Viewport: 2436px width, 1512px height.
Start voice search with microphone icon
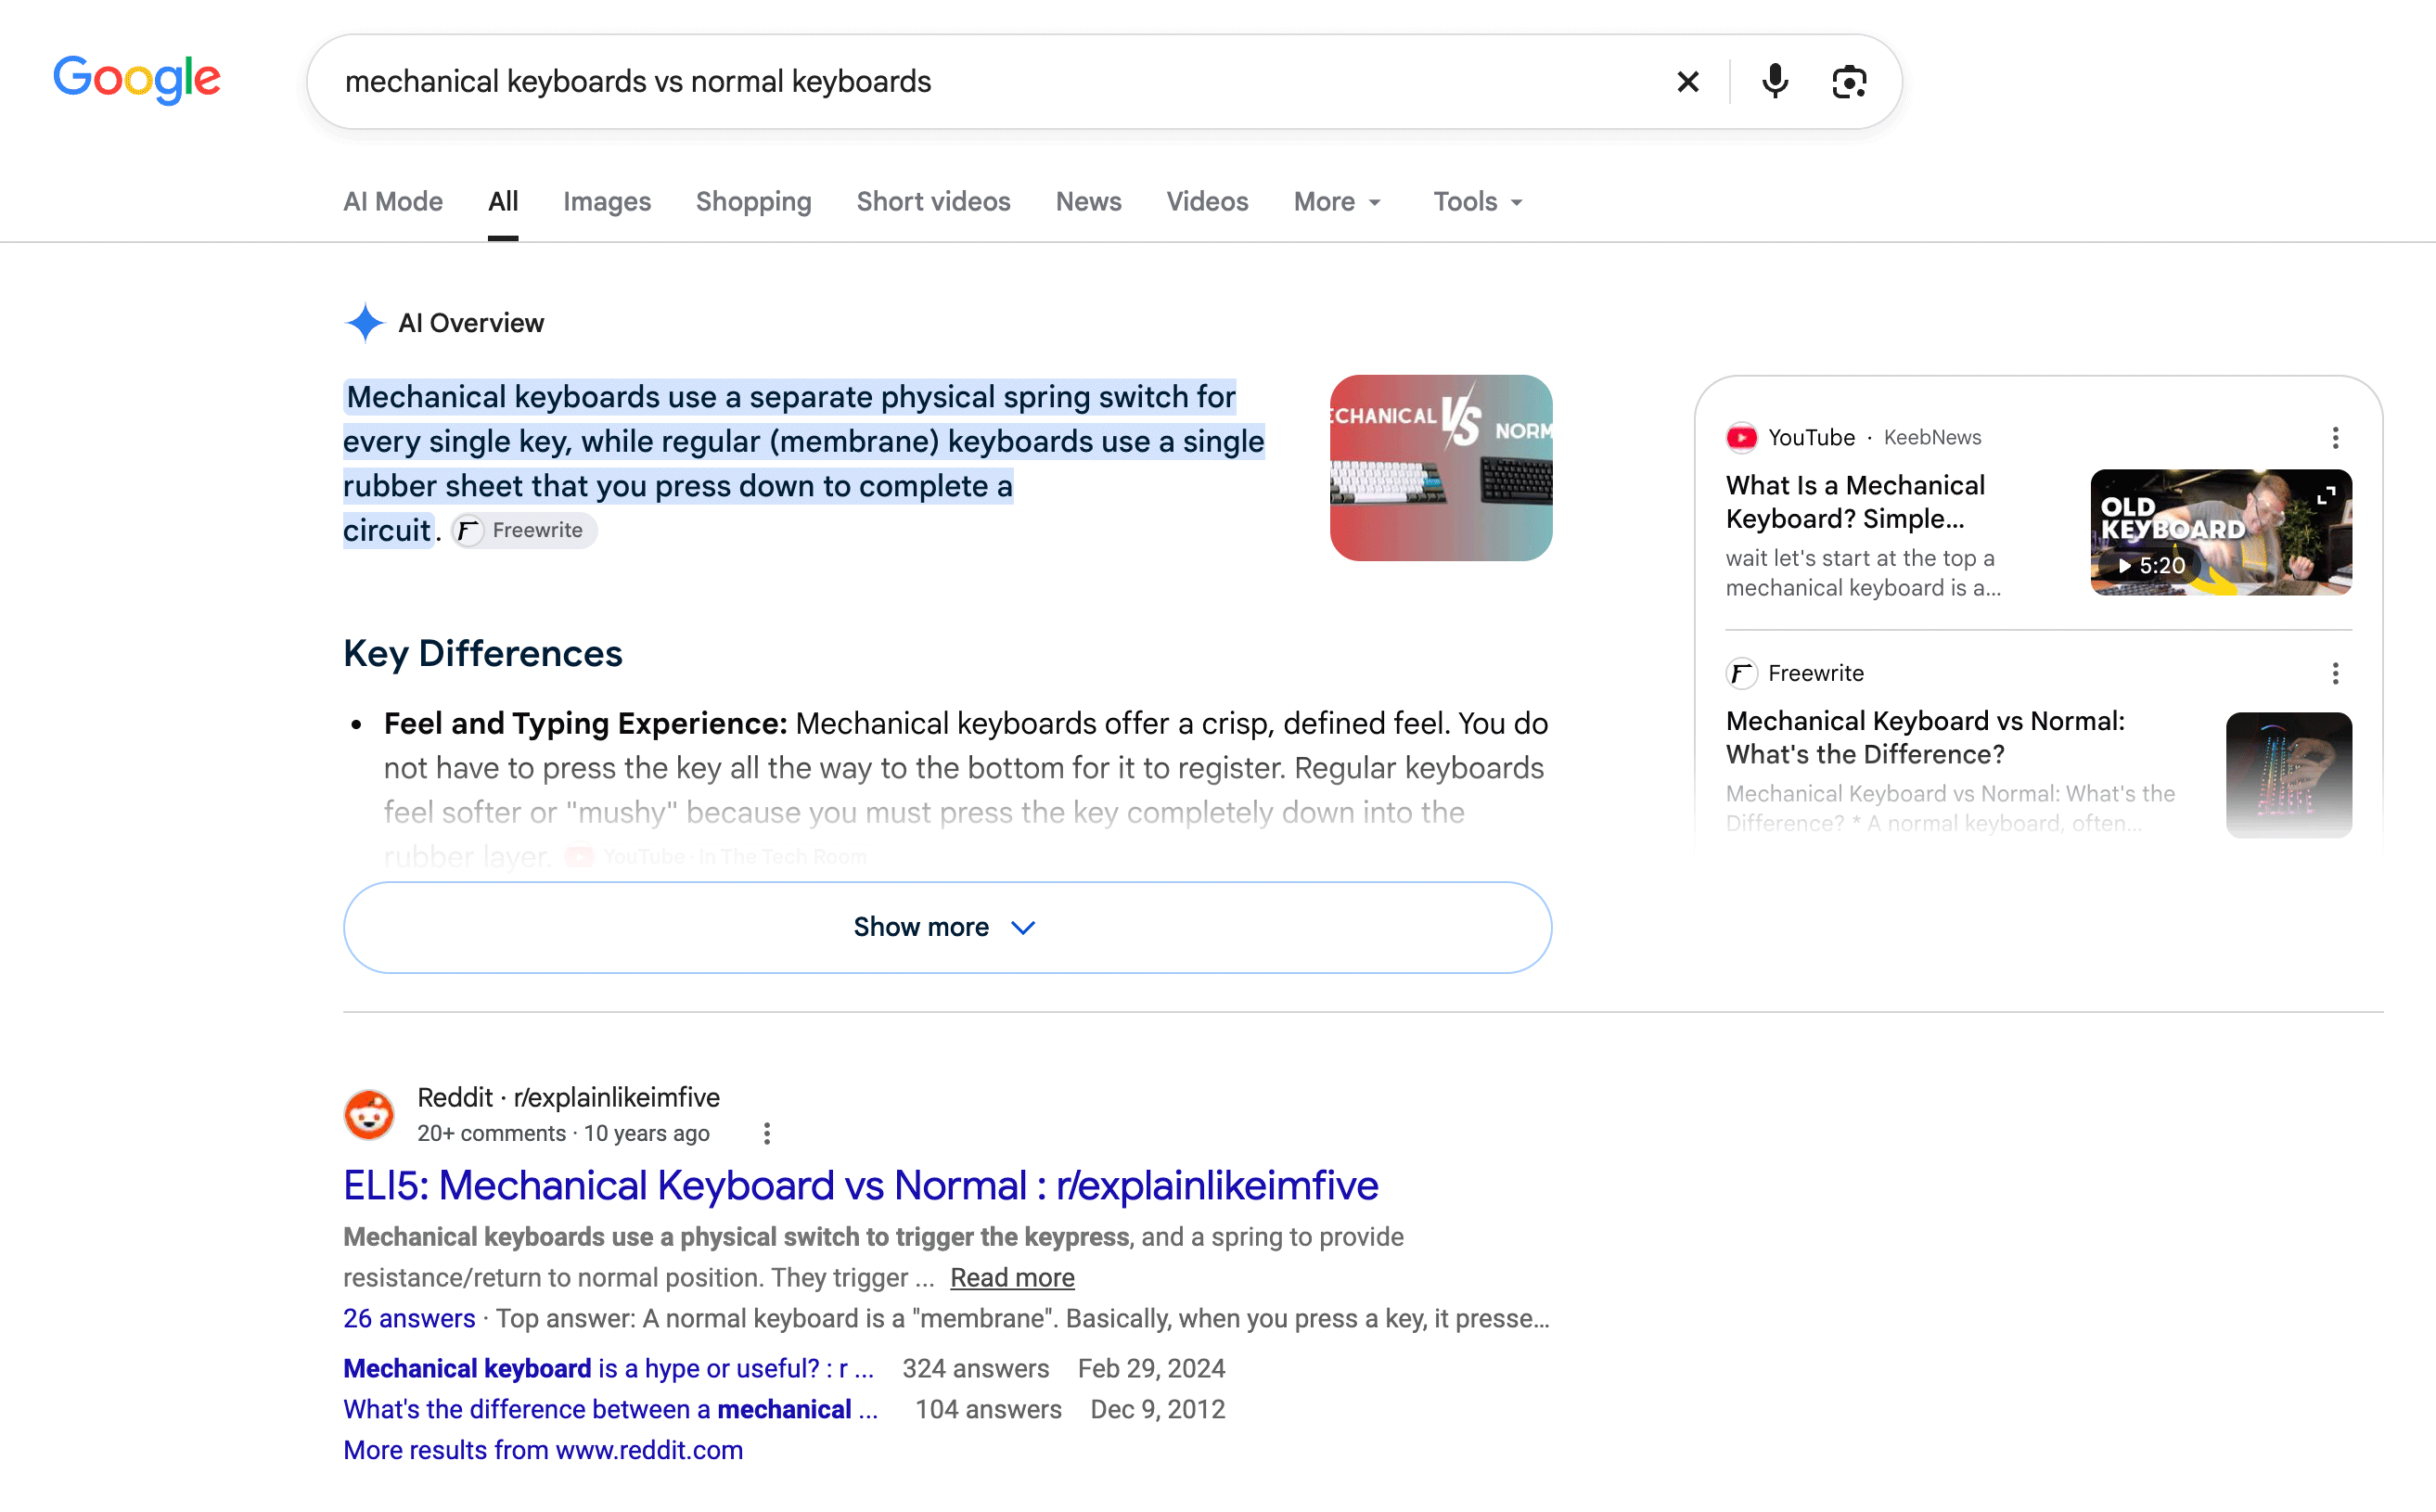click(x=1775, y=81)
